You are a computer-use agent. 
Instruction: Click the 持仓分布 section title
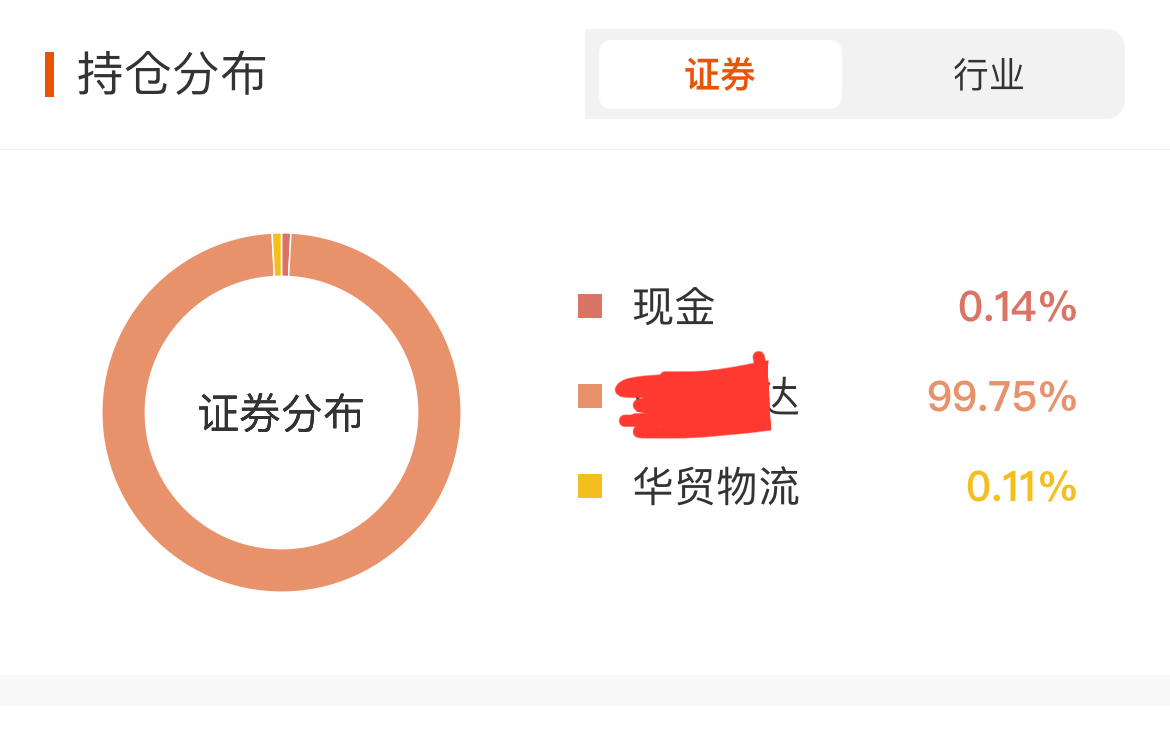(172, 74)
